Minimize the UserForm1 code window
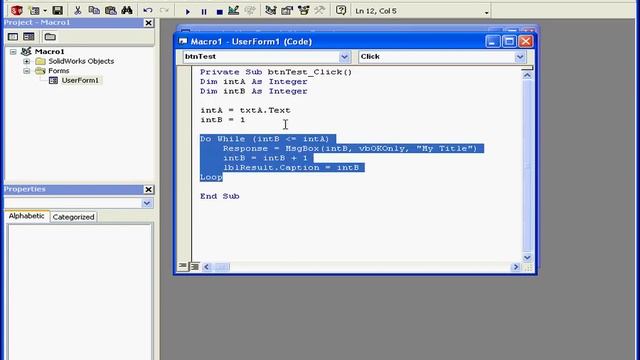Image resolution: width=640 pixels, height=360 pixels. coord(493,41)
